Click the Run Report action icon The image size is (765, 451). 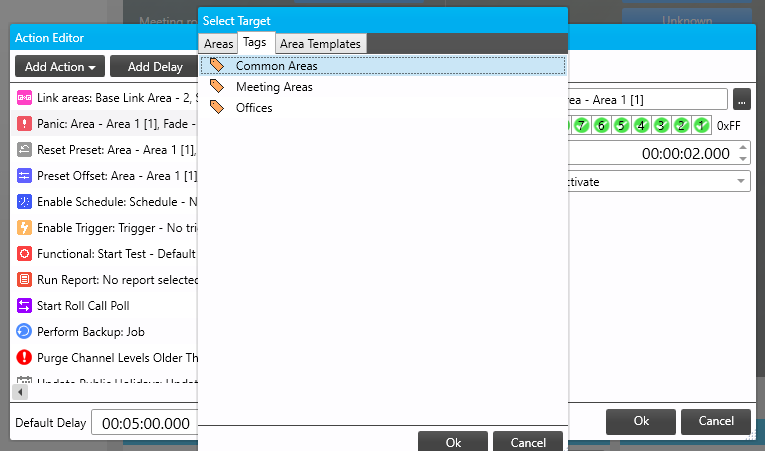24,279
